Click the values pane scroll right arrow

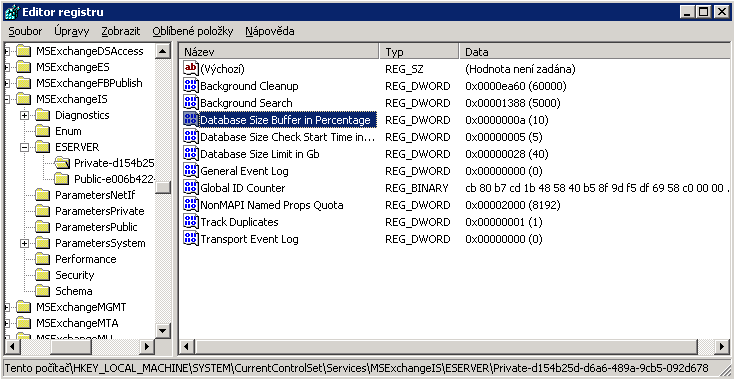tap(721, 347)
